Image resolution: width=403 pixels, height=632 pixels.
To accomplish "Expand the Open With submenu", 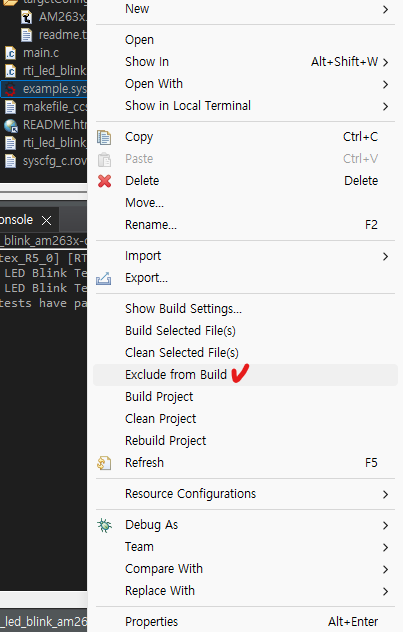I will (245, 84).
